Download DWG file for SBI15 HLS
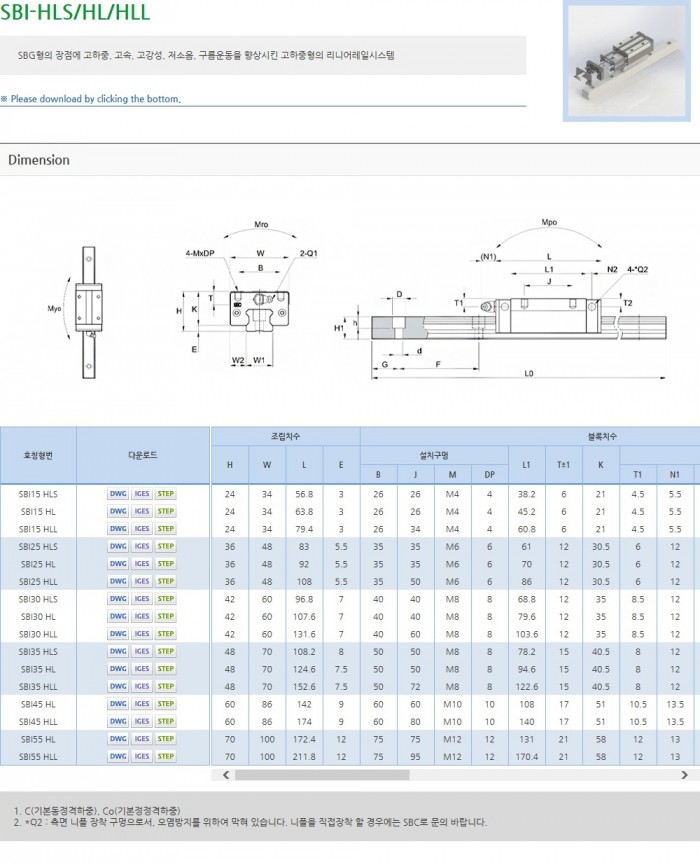The height and width of the screenshot is (865, 700). [118, 494]
